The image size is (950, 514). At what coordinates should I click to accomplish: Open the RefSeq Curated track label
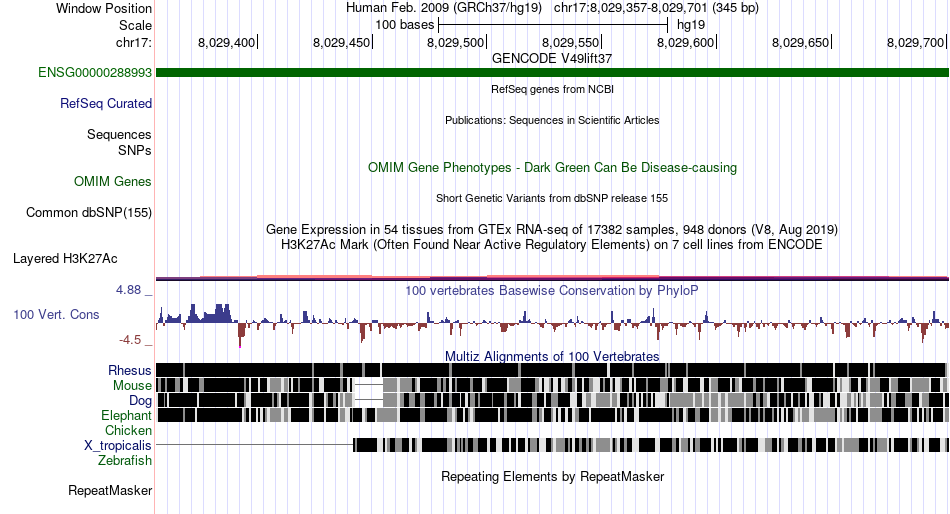[x=105, y=104]
